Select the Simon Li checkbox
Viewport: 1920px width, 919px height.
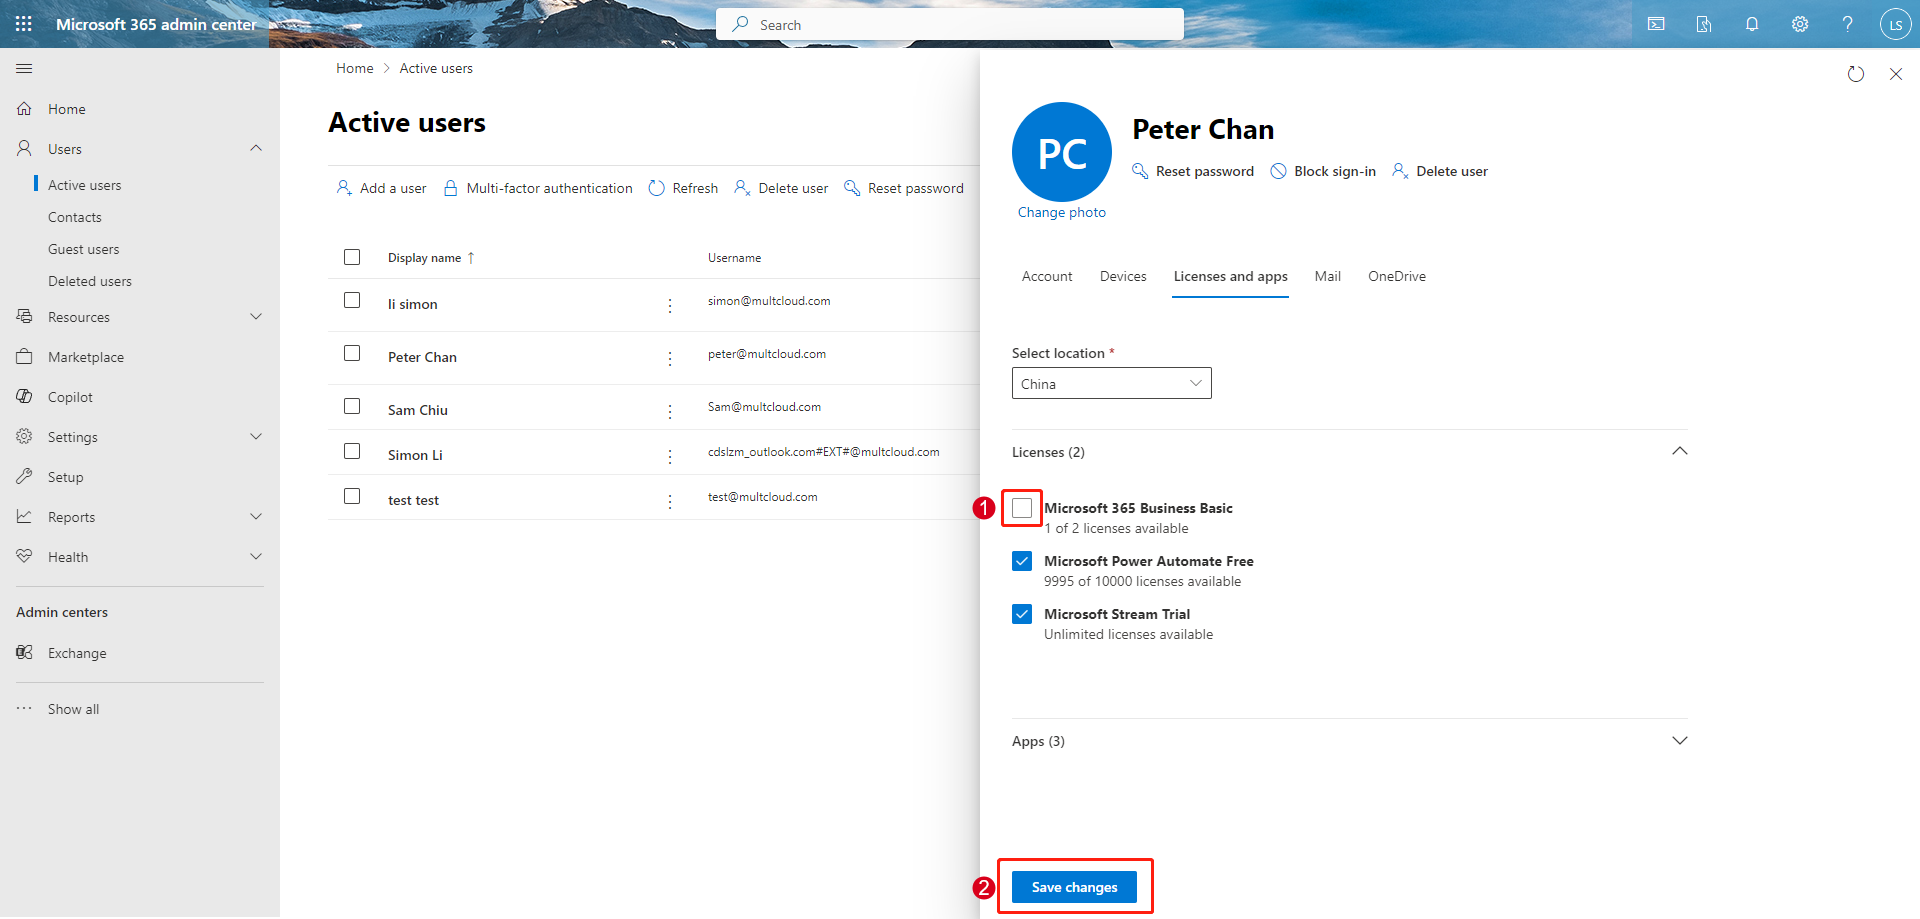pos(352,451)
